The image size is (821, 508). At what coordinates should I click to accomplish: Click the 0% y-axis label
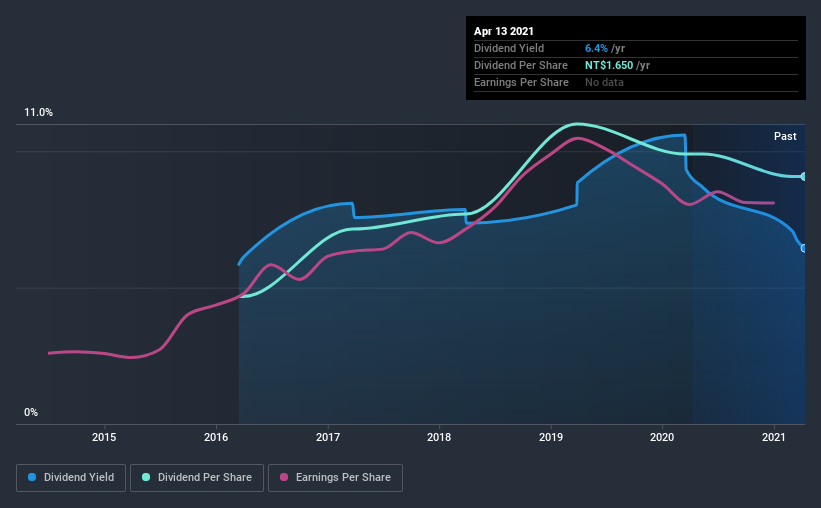point(31,413)
